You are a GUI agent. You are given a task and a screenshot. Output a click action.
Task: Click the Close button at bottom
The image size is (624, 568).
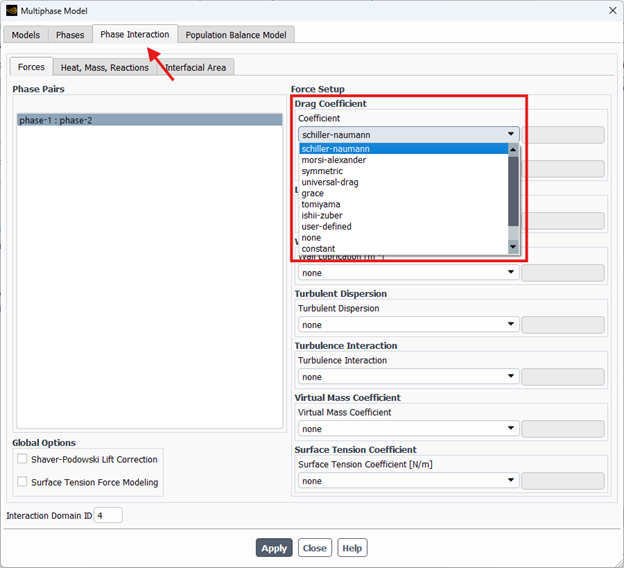click(315, 548)
